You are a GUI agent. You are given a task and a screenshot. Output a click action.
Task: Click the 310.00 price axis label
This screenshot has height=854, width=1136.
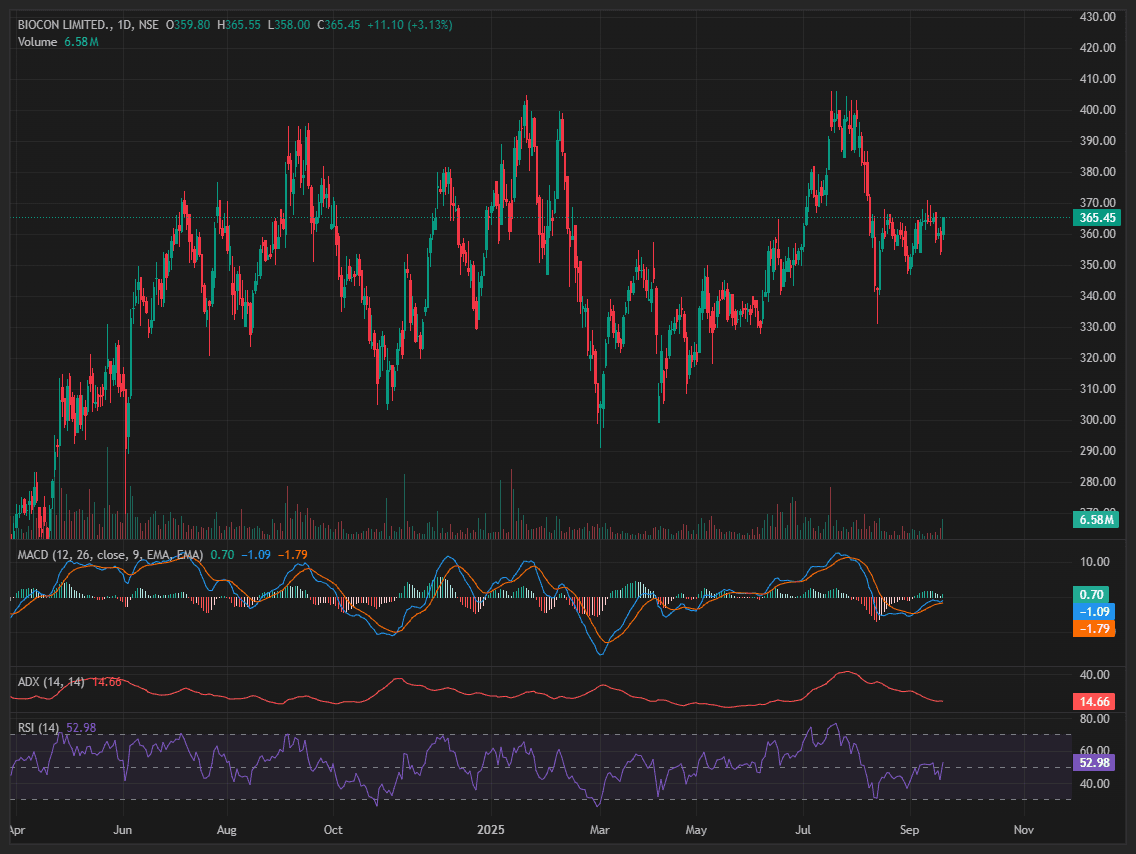coord(1097,389)
